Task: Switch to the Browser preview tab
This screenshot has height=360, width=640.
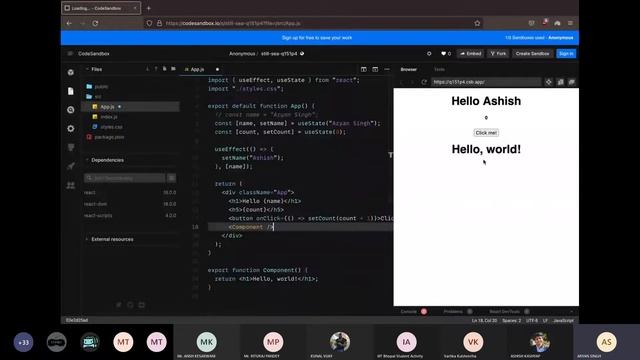Action: pos(409,69)
